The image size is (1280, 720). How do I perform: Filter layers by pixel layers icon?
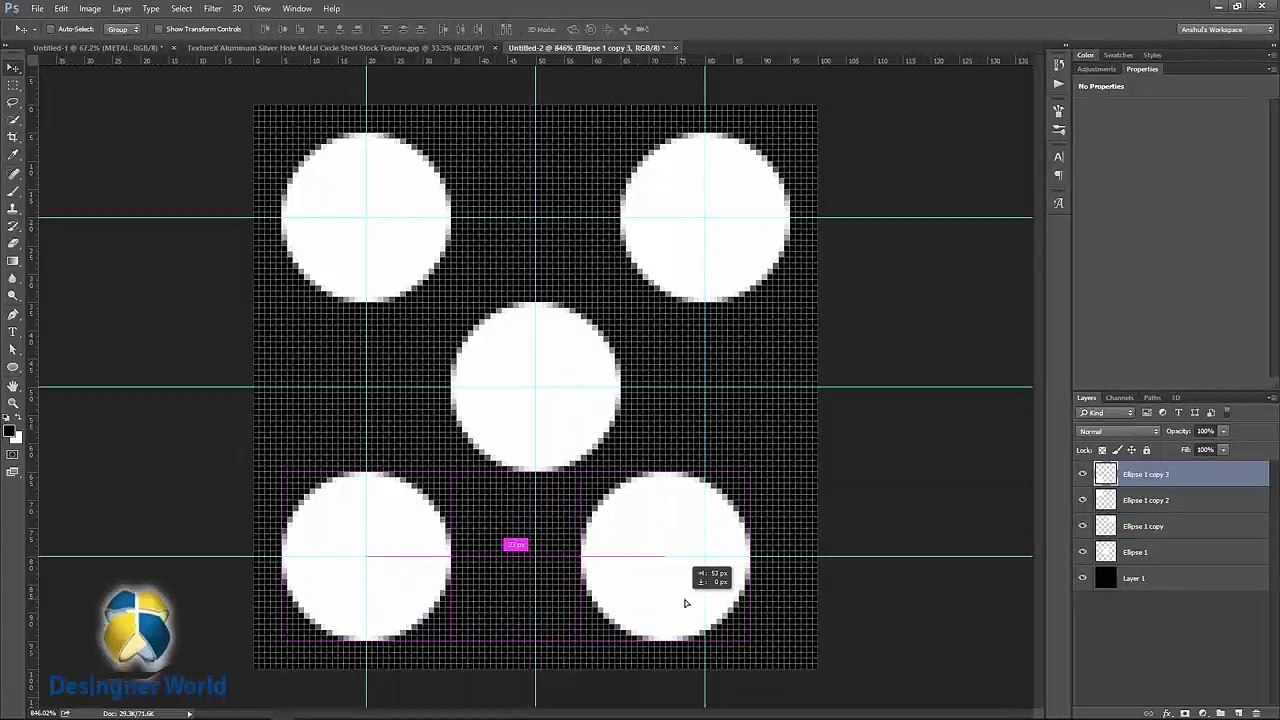tap(1147, 413)
